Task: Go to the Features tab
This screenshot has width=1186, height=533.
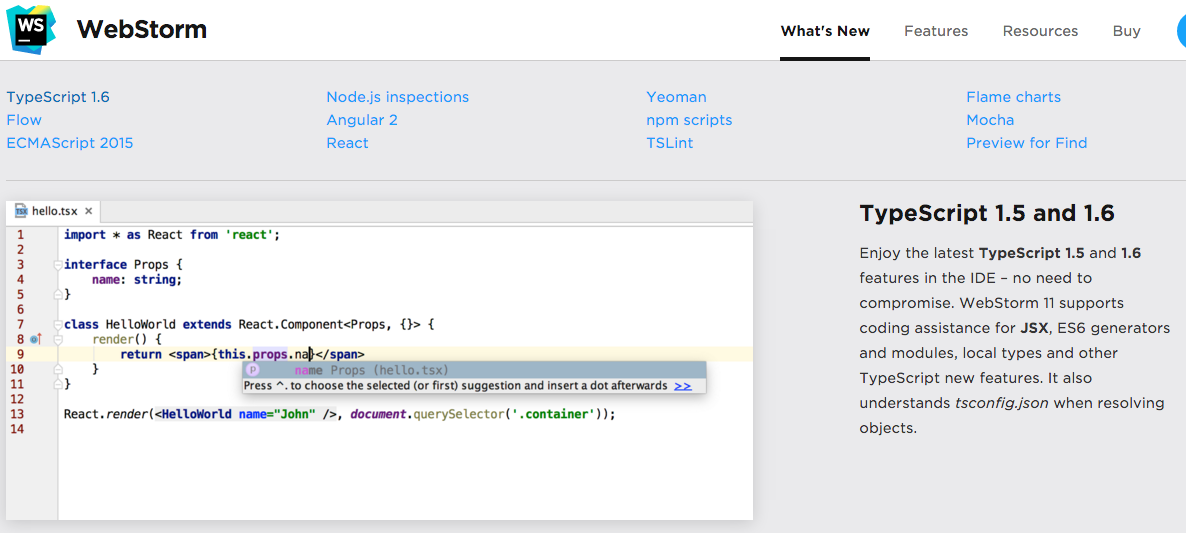Action: (936, 31)
